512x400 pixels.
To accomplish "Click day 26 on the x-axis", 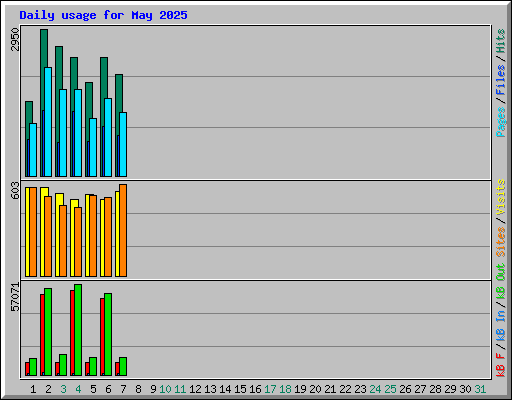I will [x=405, y=389].
